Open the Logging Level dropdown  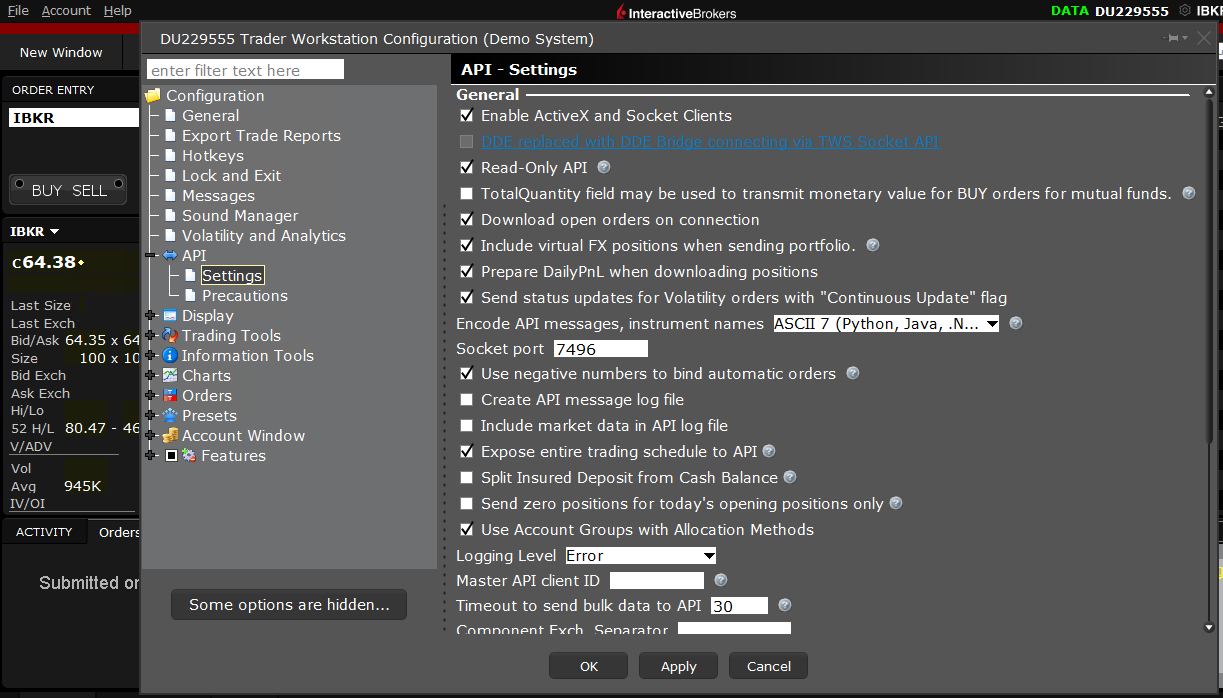tap(640, 555)
